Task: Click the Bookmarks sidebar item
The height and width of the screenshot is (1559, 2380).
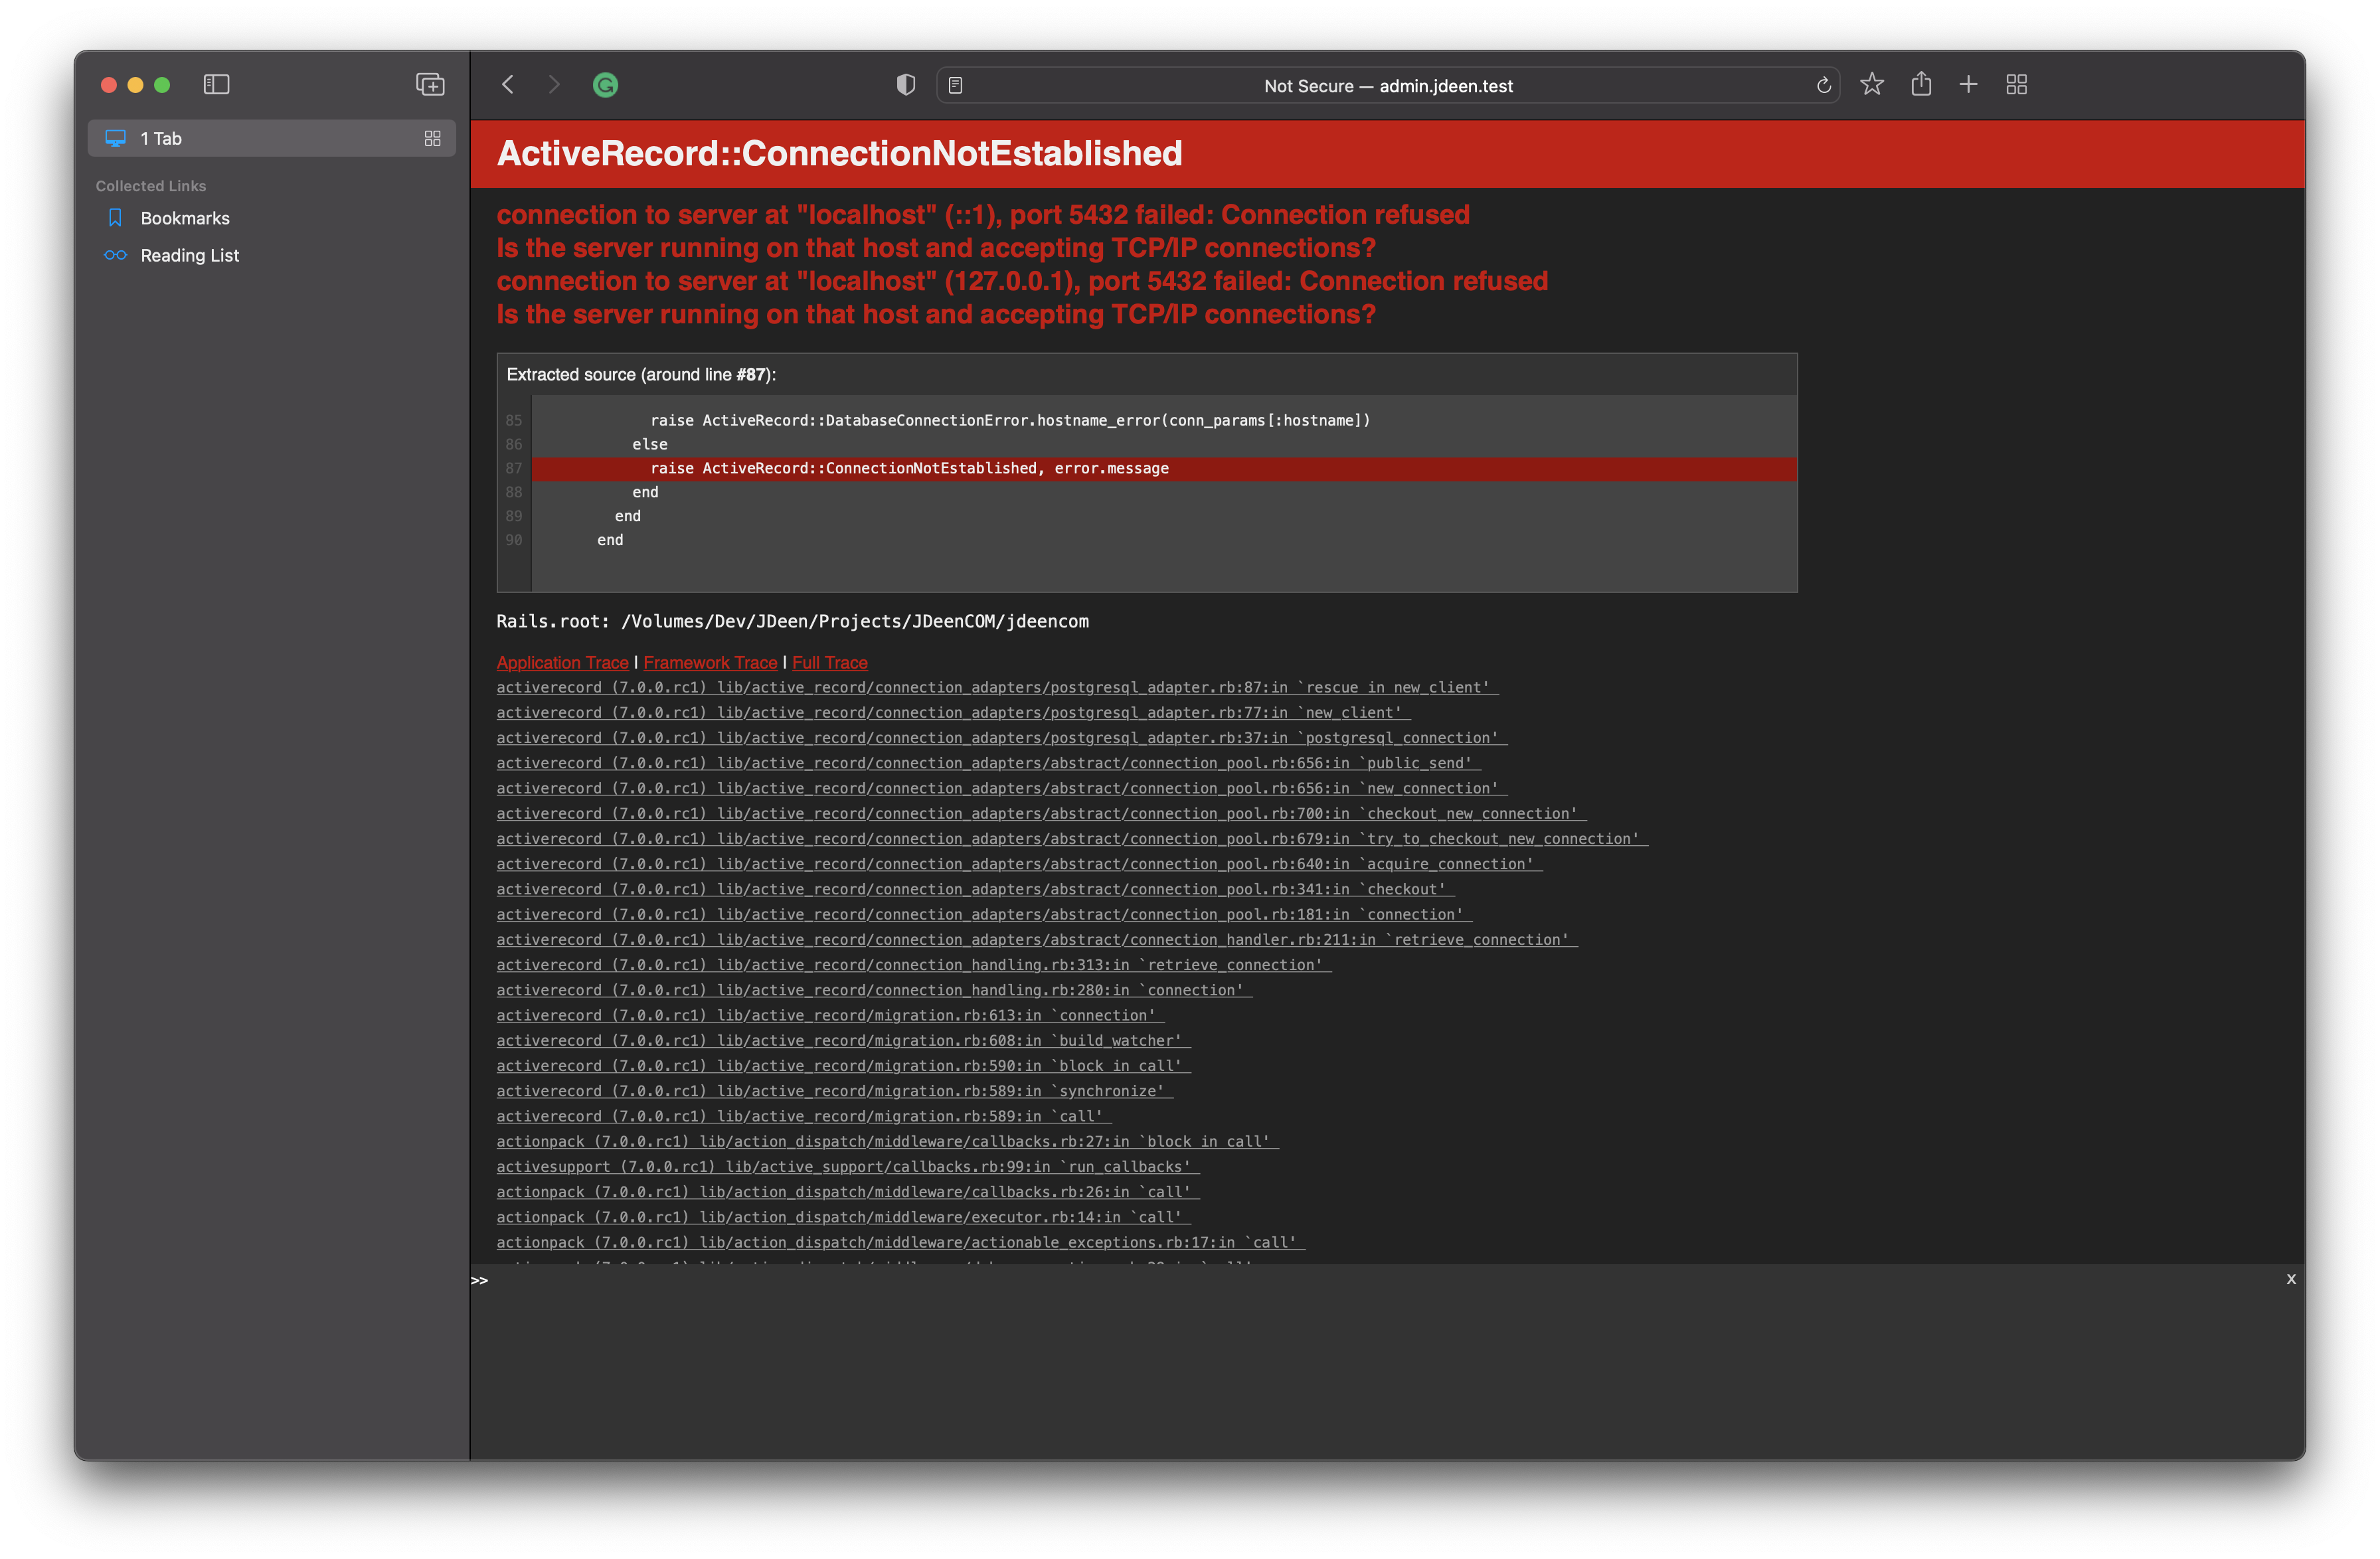Action: 185,218
